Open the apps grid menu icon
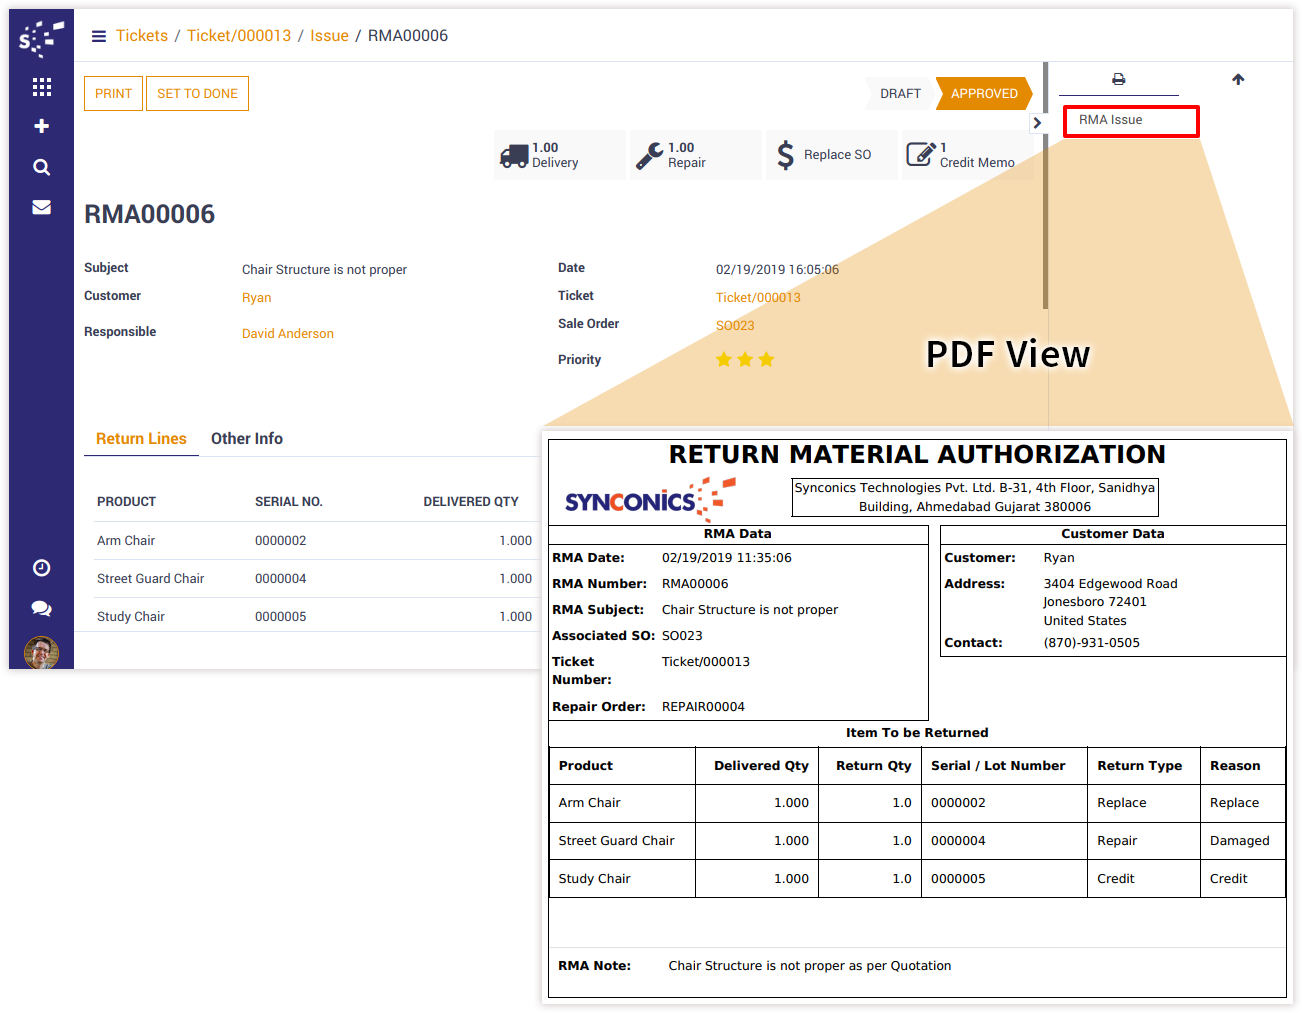The width and height of the screenshot is (1302, 1013). click(41, 87)
